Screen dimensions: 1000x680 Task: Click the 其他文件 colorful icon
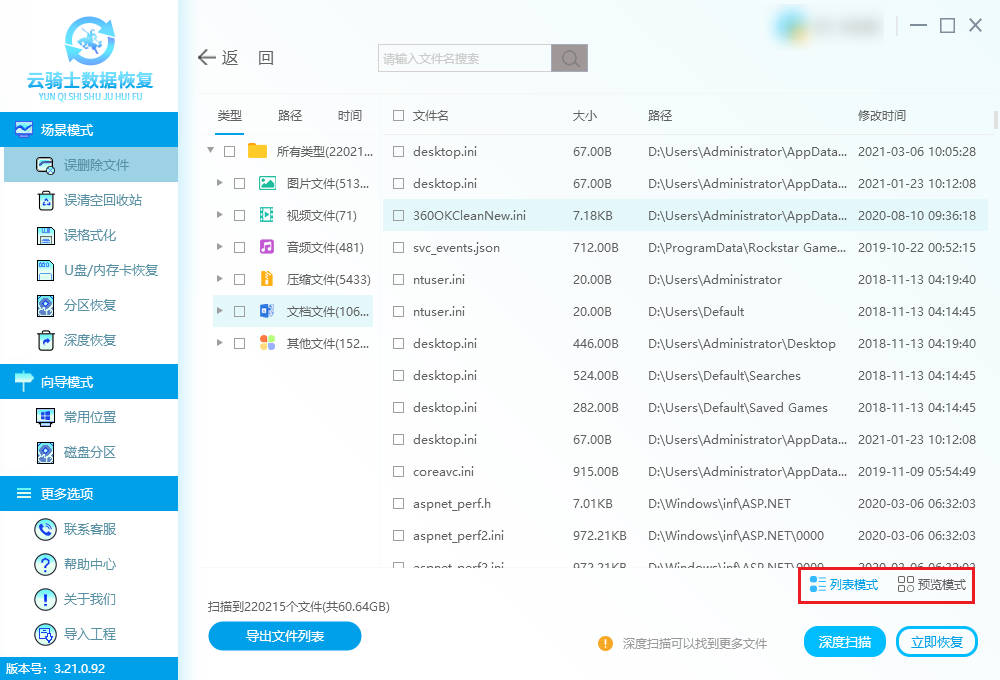[x=267, y=343]
